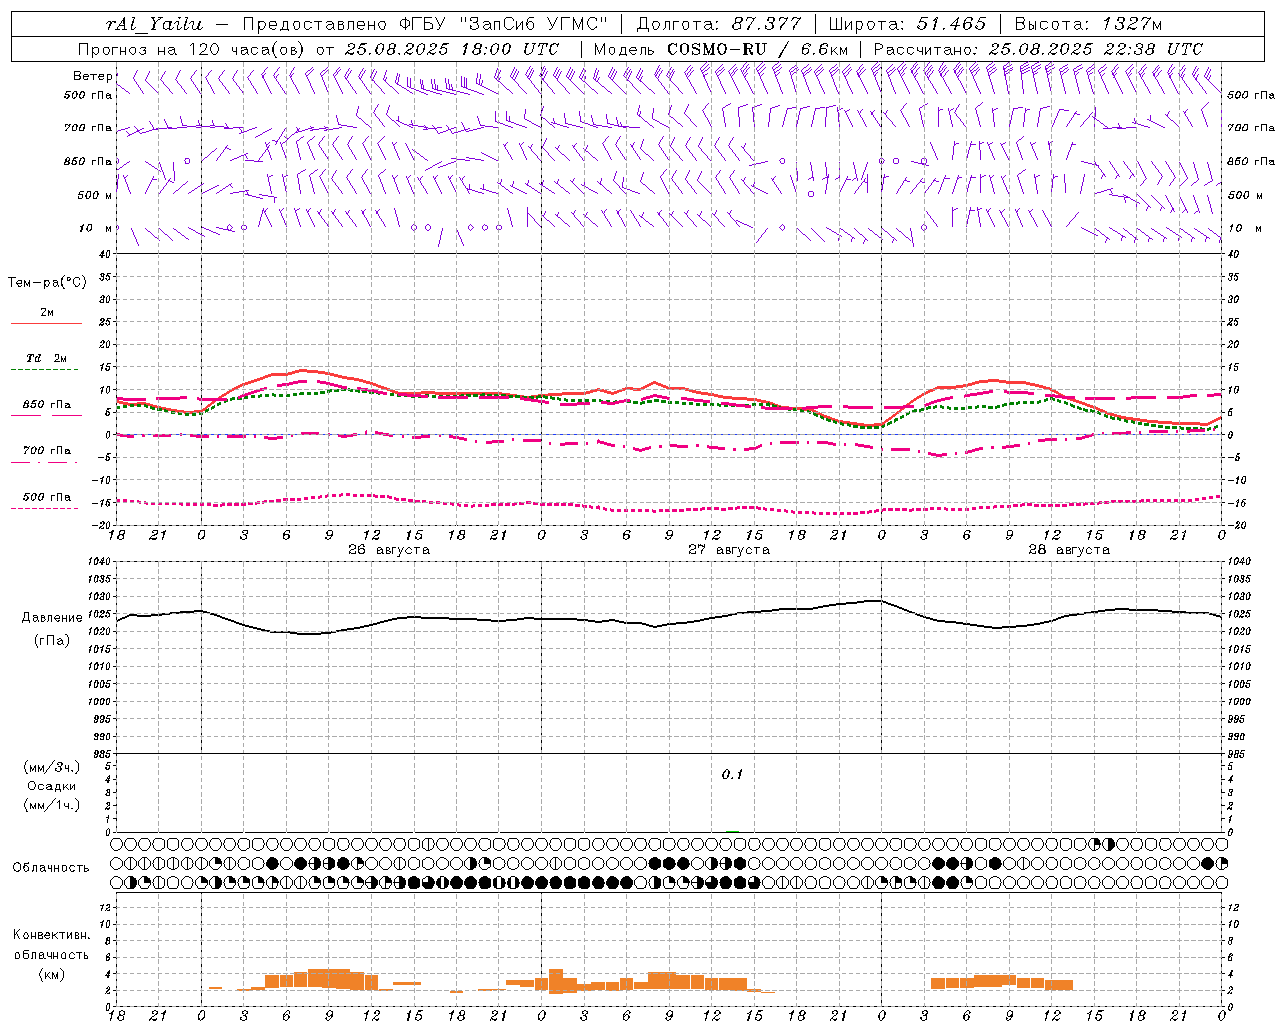Click the Облачность row label
Viewport: 1280px width, 1024px height.
click(x=51, y=868)
